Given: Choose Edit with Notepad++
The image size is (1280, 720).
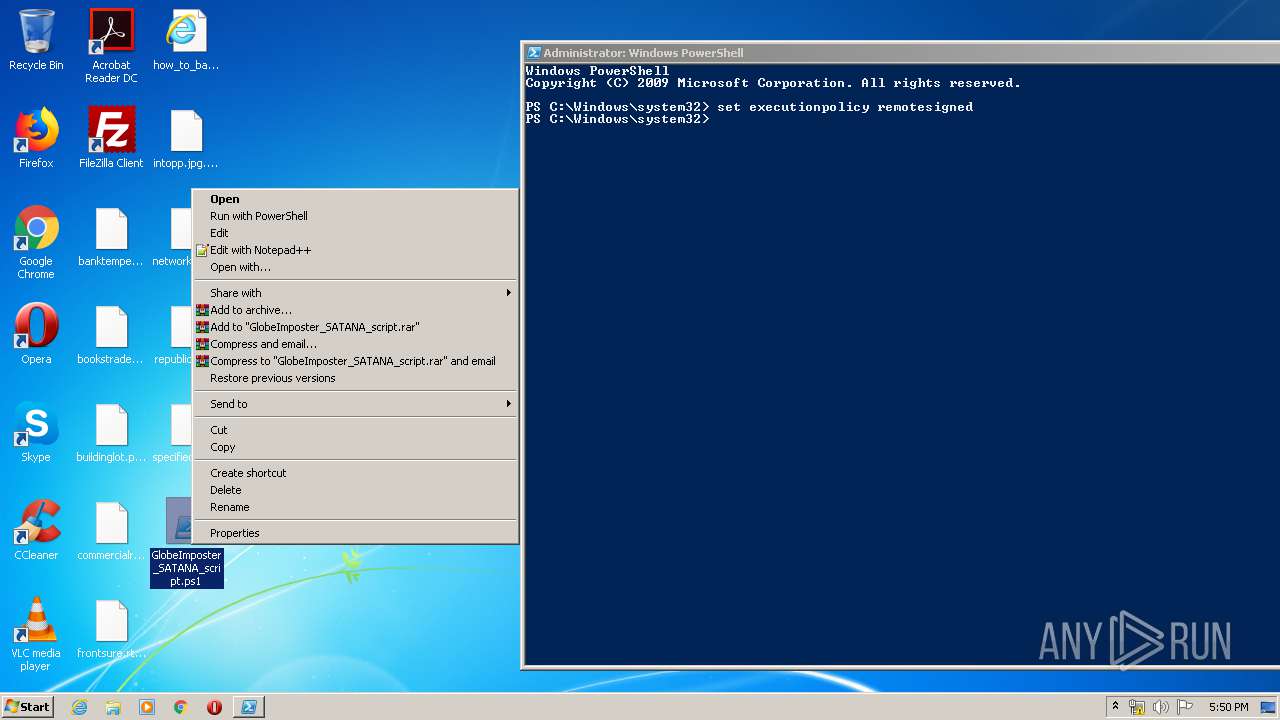Looking at the screenshot, I should pyautogui.click(x=355, y=250).
